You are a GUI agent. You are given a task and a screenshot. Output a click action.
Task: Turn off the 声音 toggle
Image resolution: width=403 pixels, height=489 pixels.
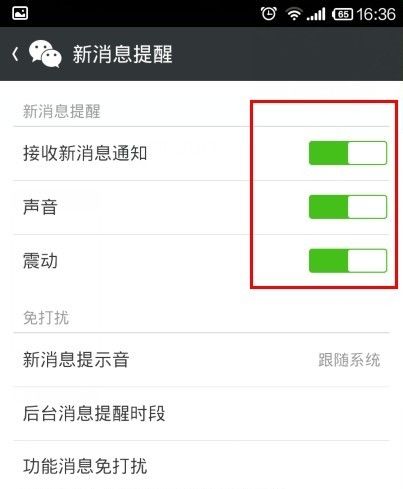348,207
